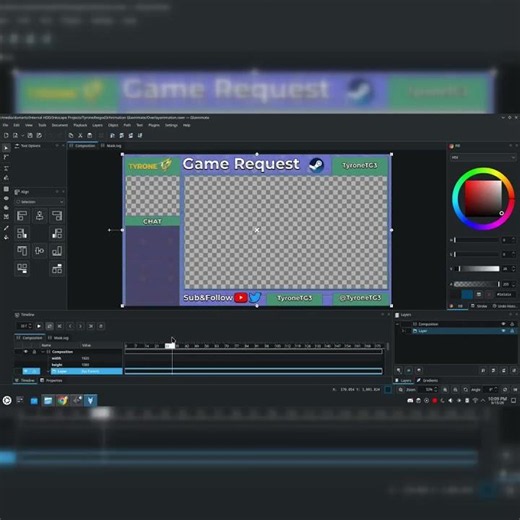
Task: Click the reset rotation icon beside Angle
Action: click(x=505, y=390)
